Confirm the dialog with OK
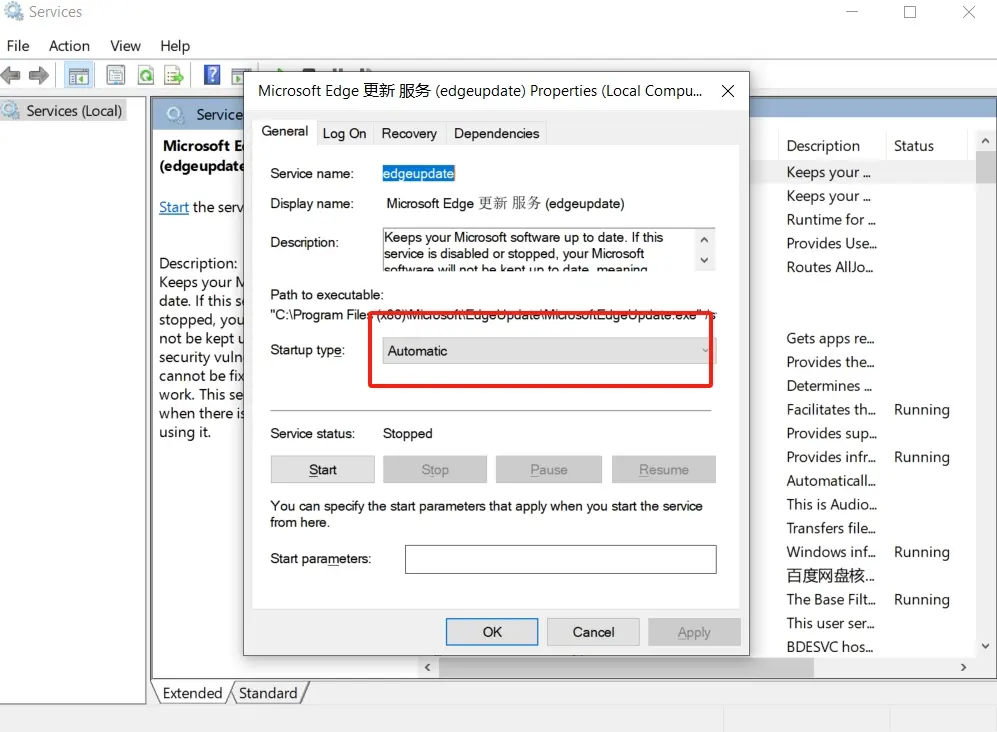The width and height of the screenshot is (997, 732). coord(492,632)
